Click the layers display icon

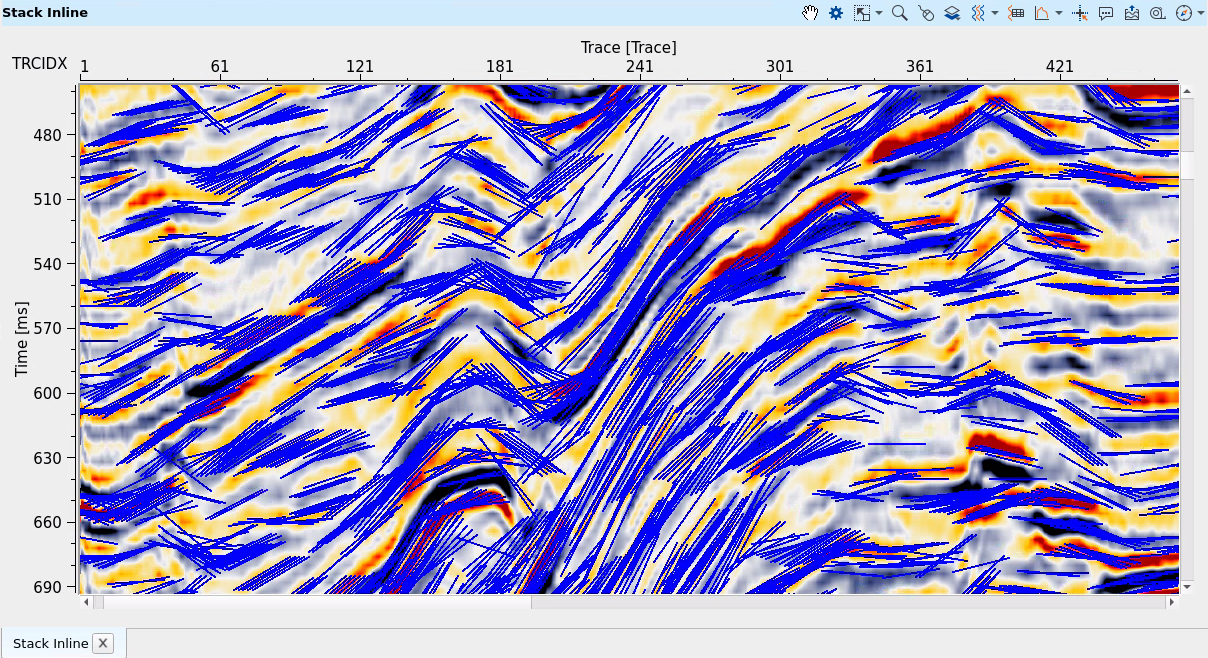pos(951,13)
